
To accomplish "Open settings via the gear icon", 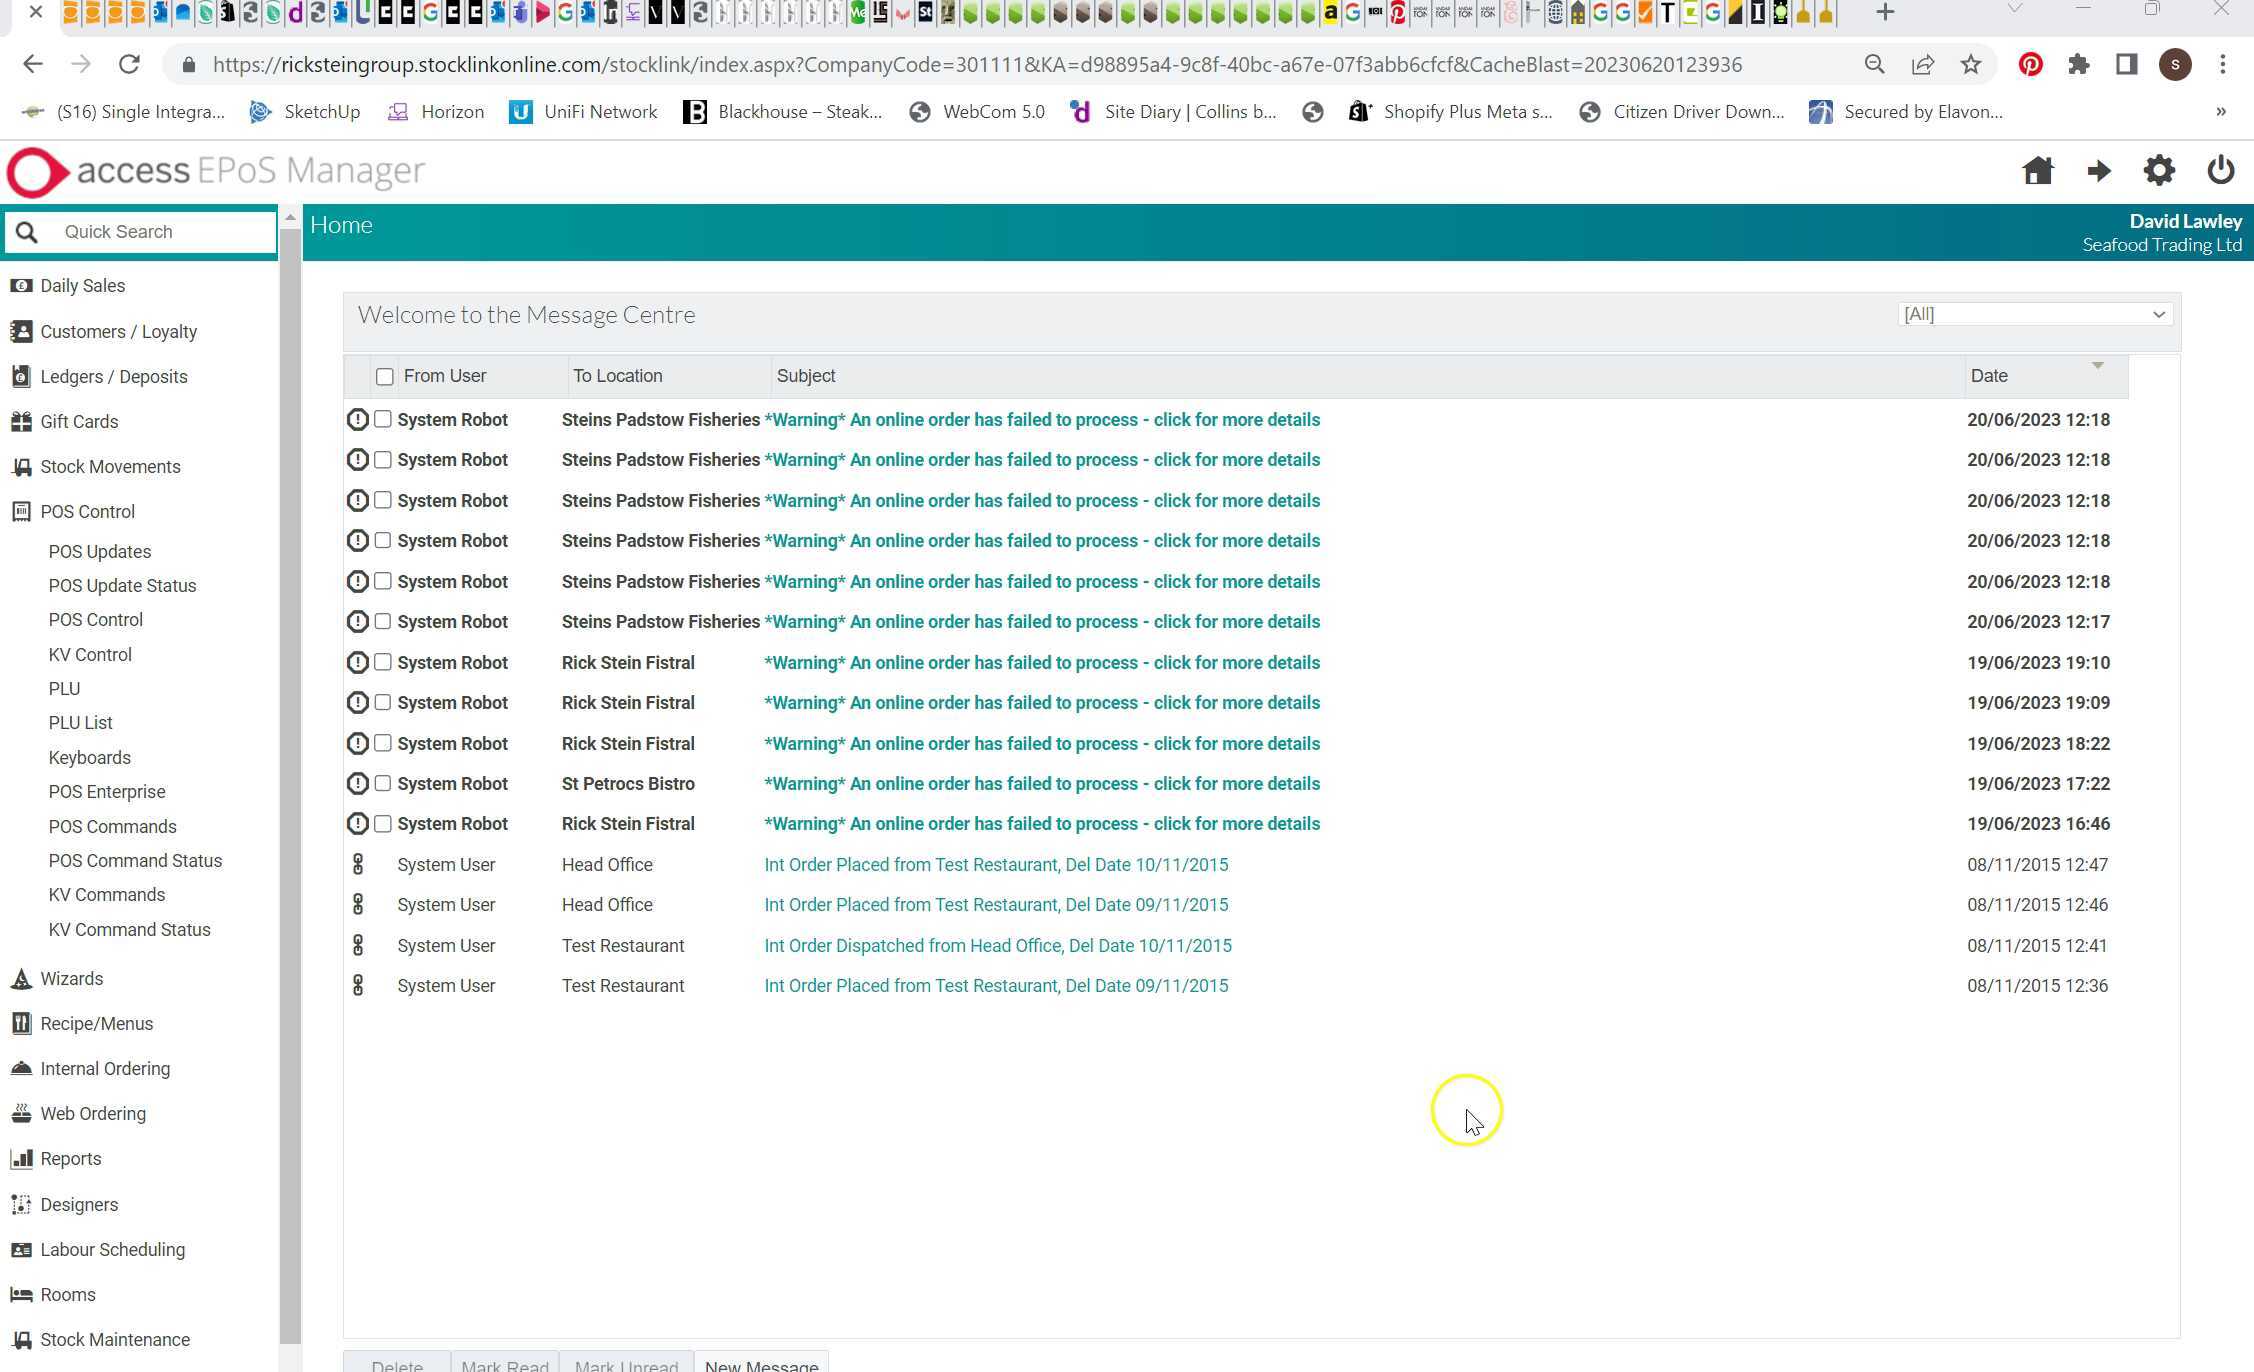I will (2159, 171).
